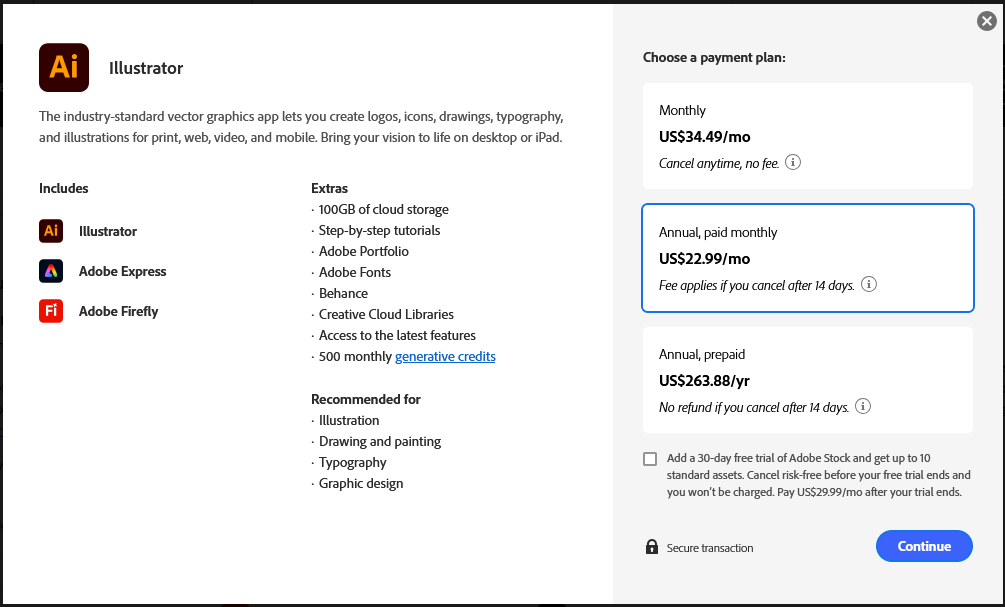Close the payment plan dialog
Image resolution: width=1005 pixels, height=607 pixels.
(x=986, y=20)
